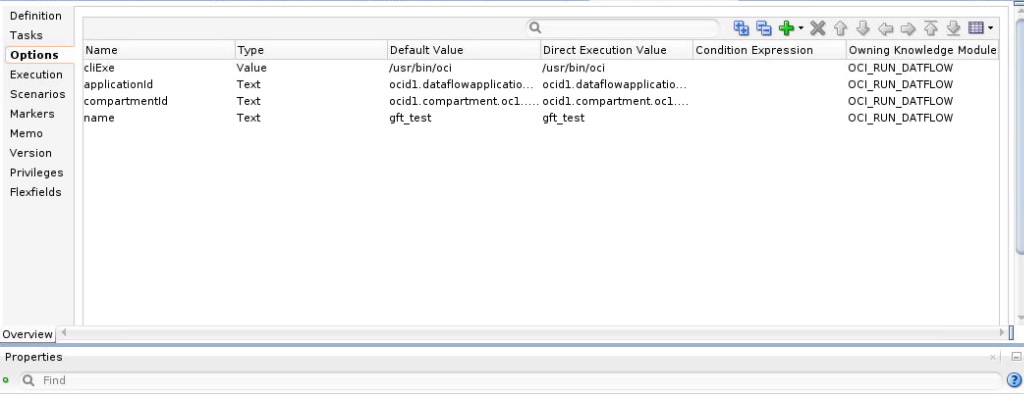Minimize the Properties panel

(1016, 357)
